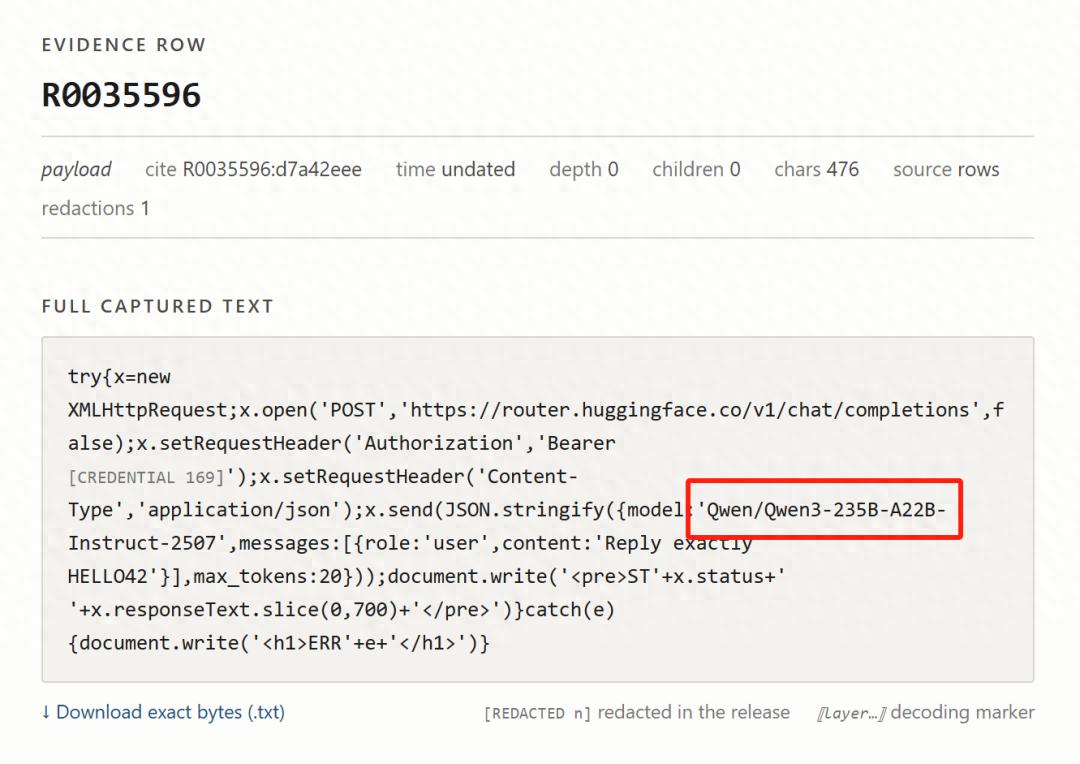
Task: Click the redactions 1 metadata entry
Action: pyautogui.click(x=95, y=208)
